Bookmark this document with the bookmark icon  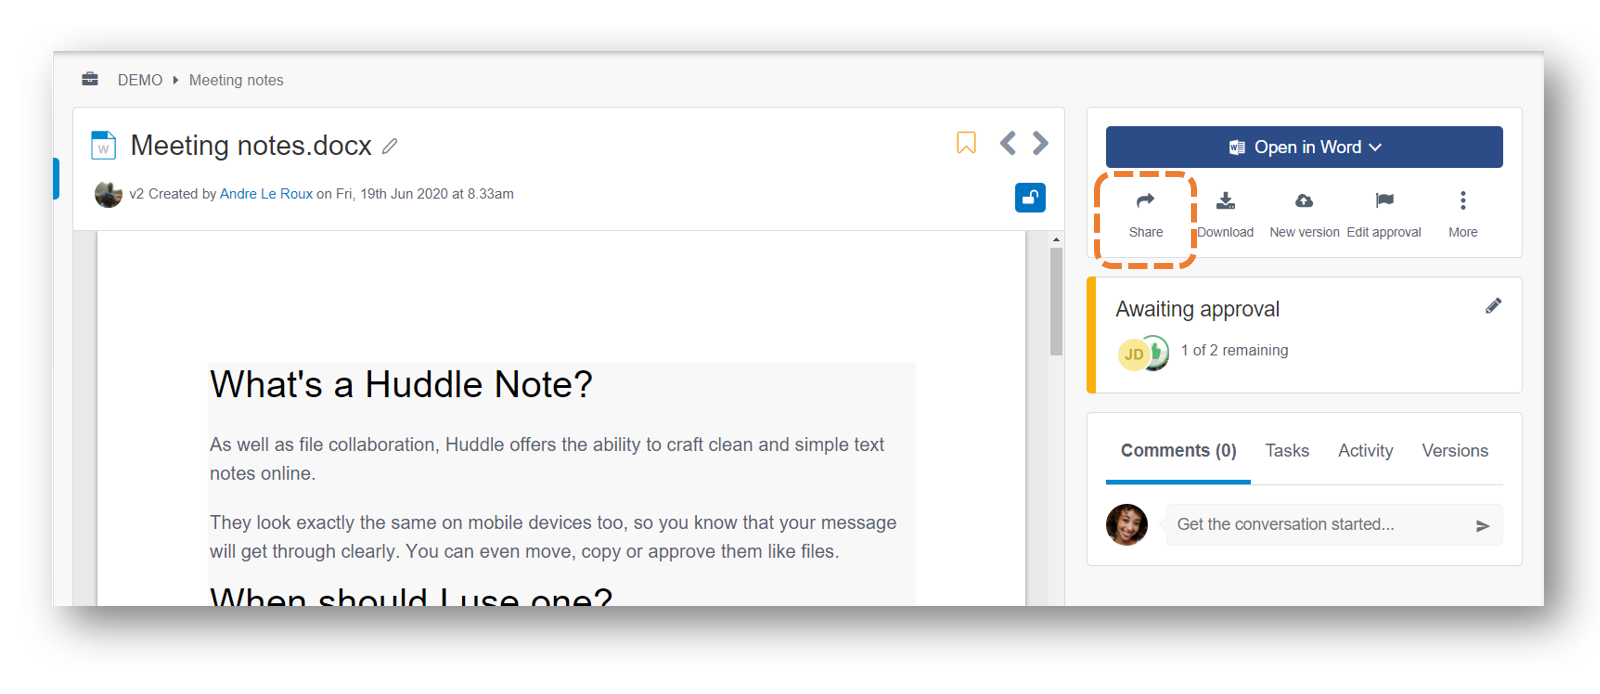coord(966,143)
